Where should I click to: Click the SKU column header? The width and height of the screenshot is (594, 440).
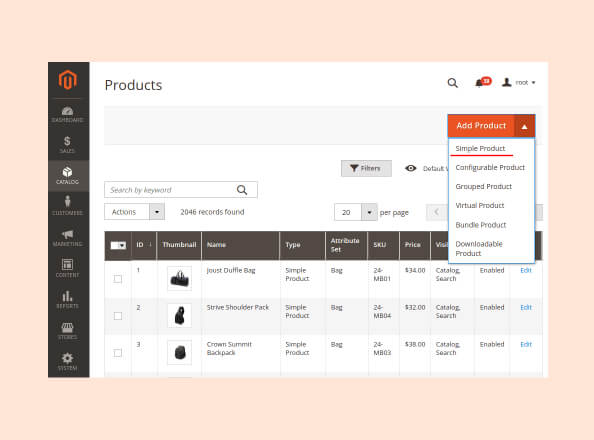(383, 245)
